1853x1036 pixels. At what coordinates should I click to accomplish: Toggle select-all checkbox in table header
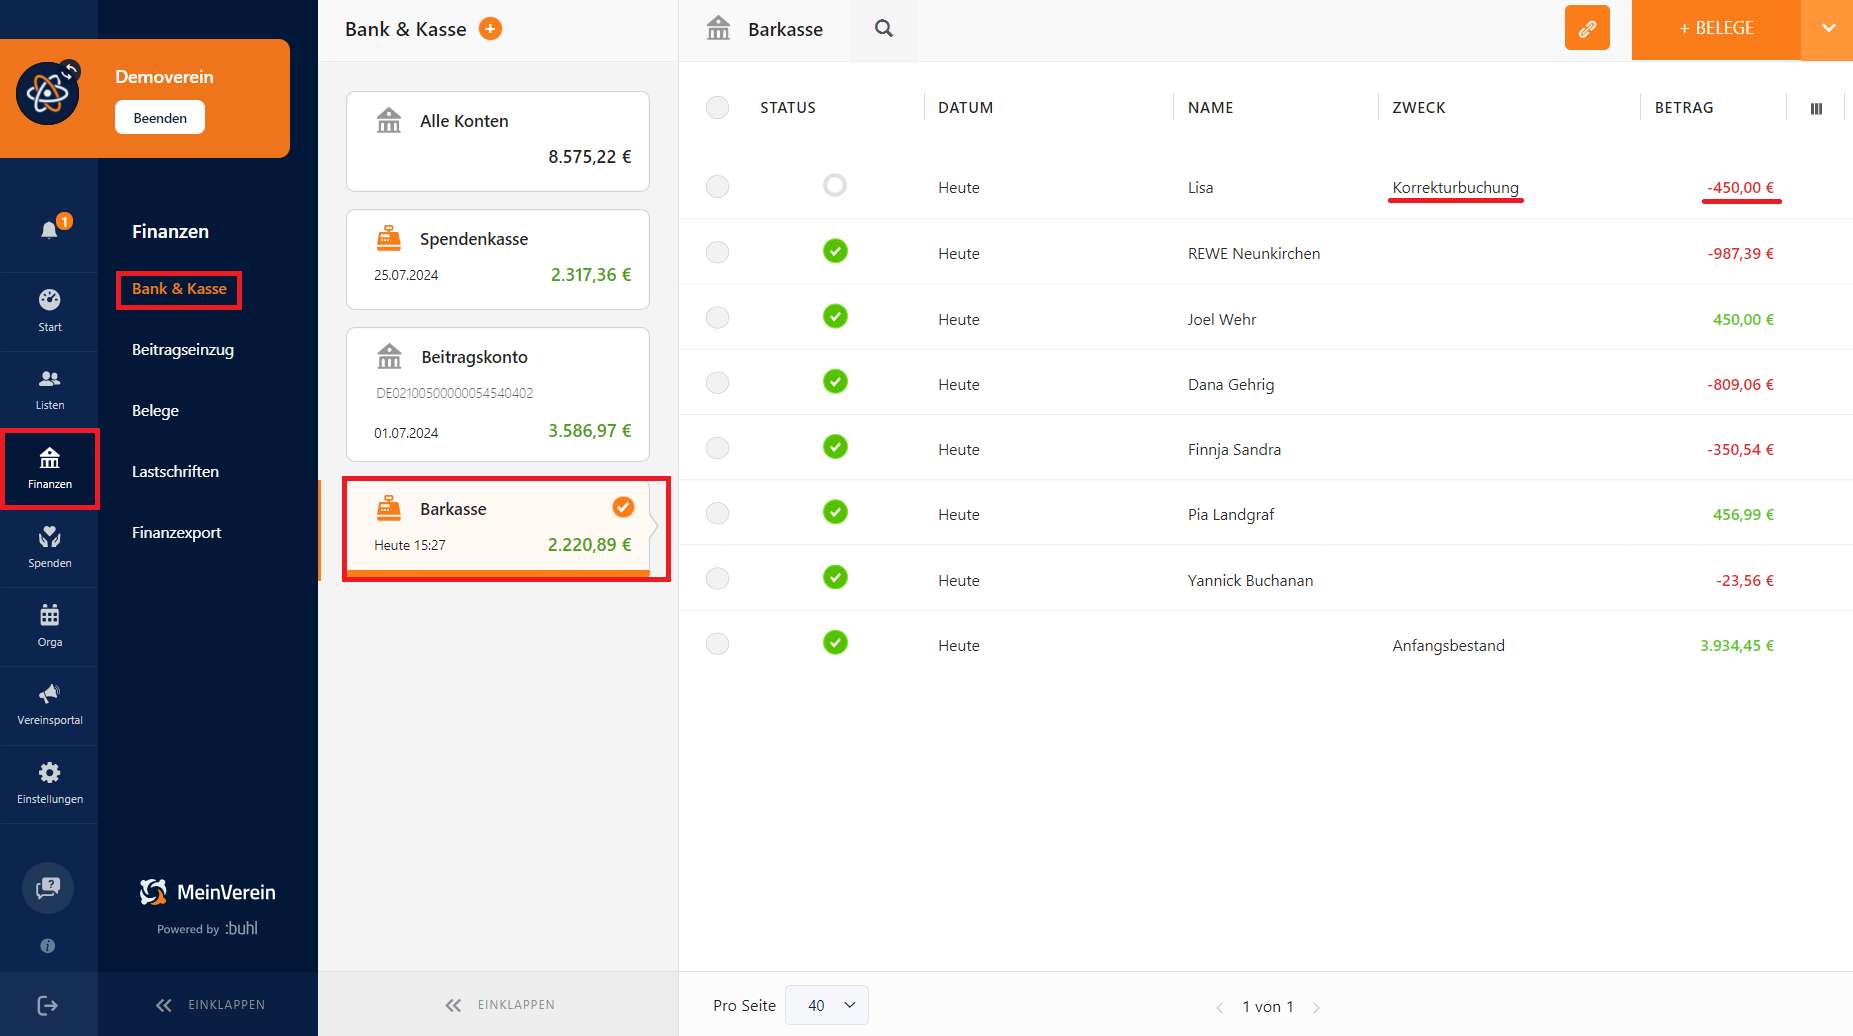point(717,107)
